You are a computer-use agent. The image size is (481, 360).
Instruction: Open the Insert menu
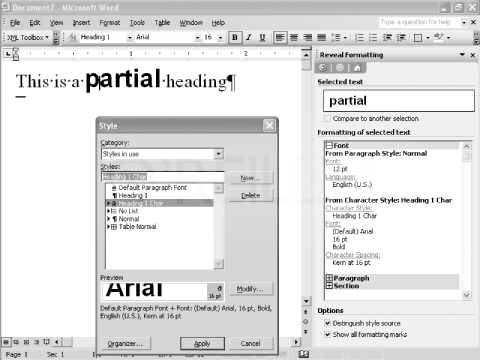(x=81, y=23)
